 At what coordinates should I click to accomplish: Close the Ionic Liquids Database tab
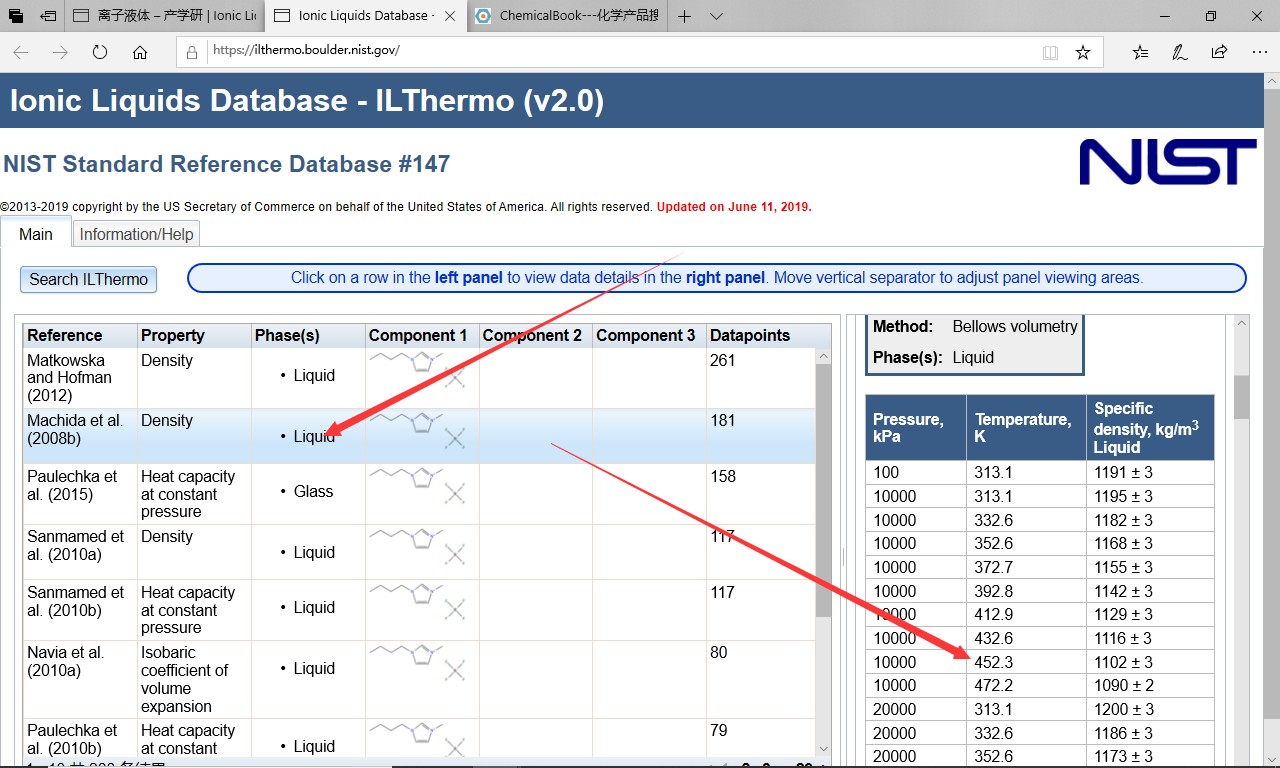449,16
